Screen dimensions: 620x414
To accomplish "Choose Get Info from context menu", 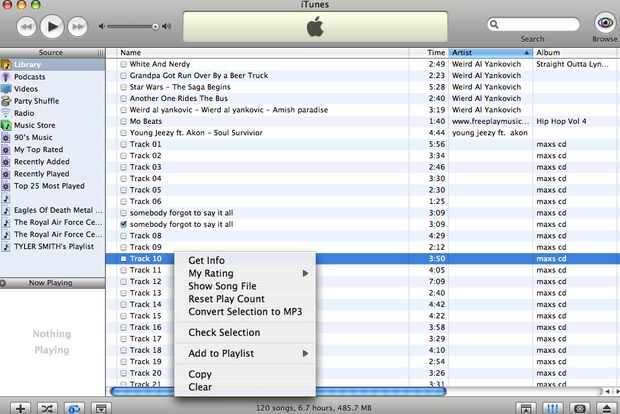I will [245, 260].
